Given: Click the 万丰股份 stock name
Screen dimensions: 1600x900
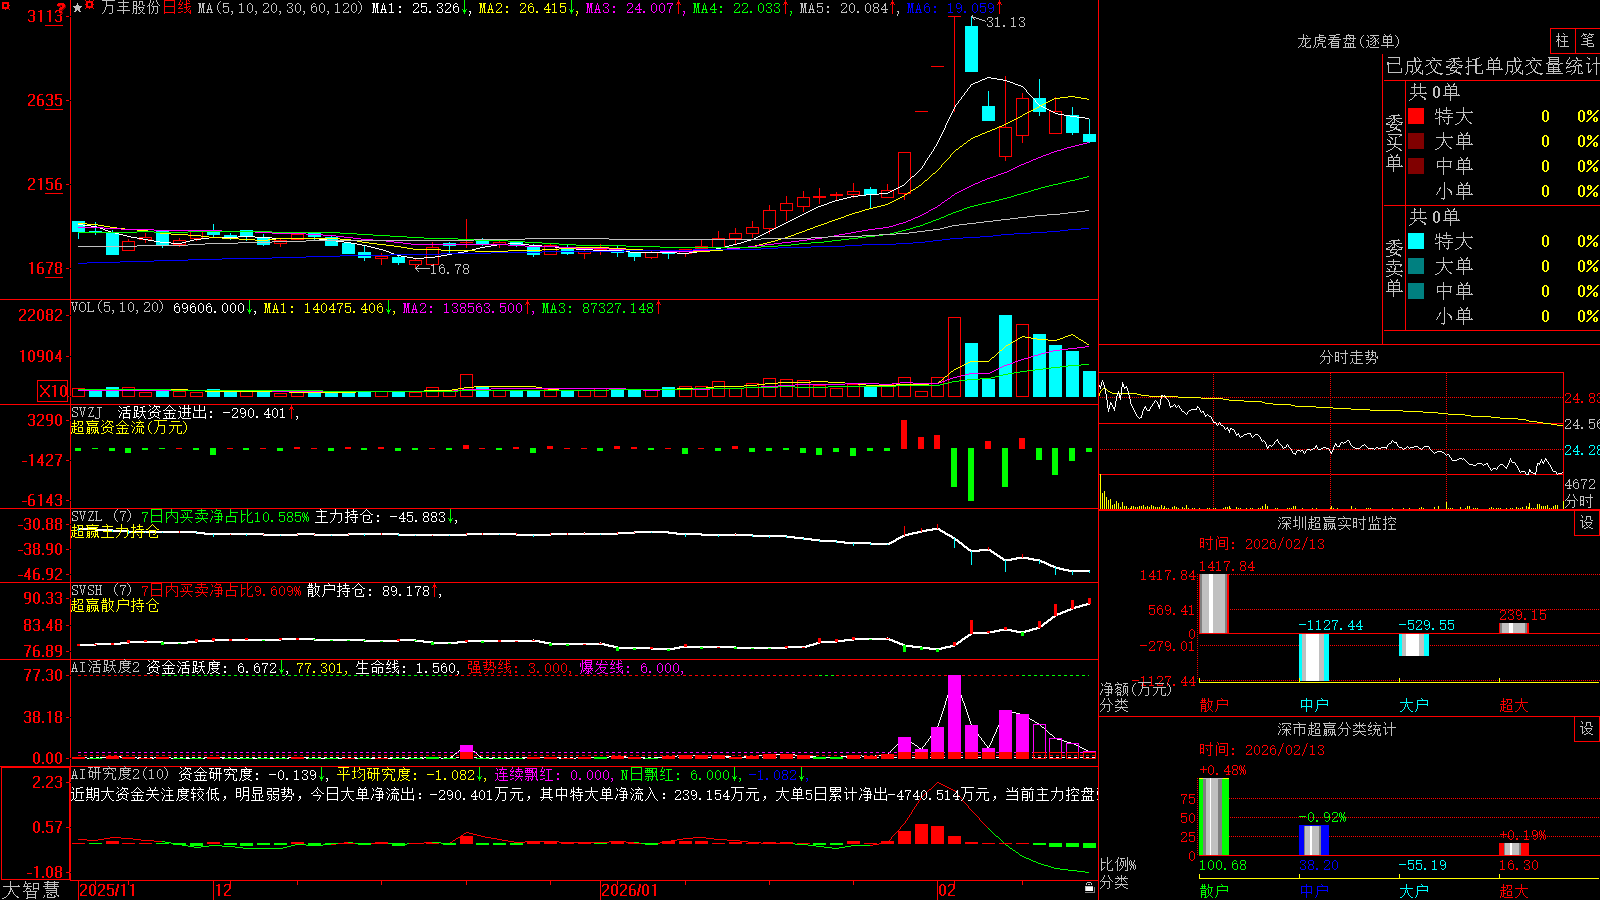Looking at the screenshot, I should pyautogui.click(x=130, y=8).
